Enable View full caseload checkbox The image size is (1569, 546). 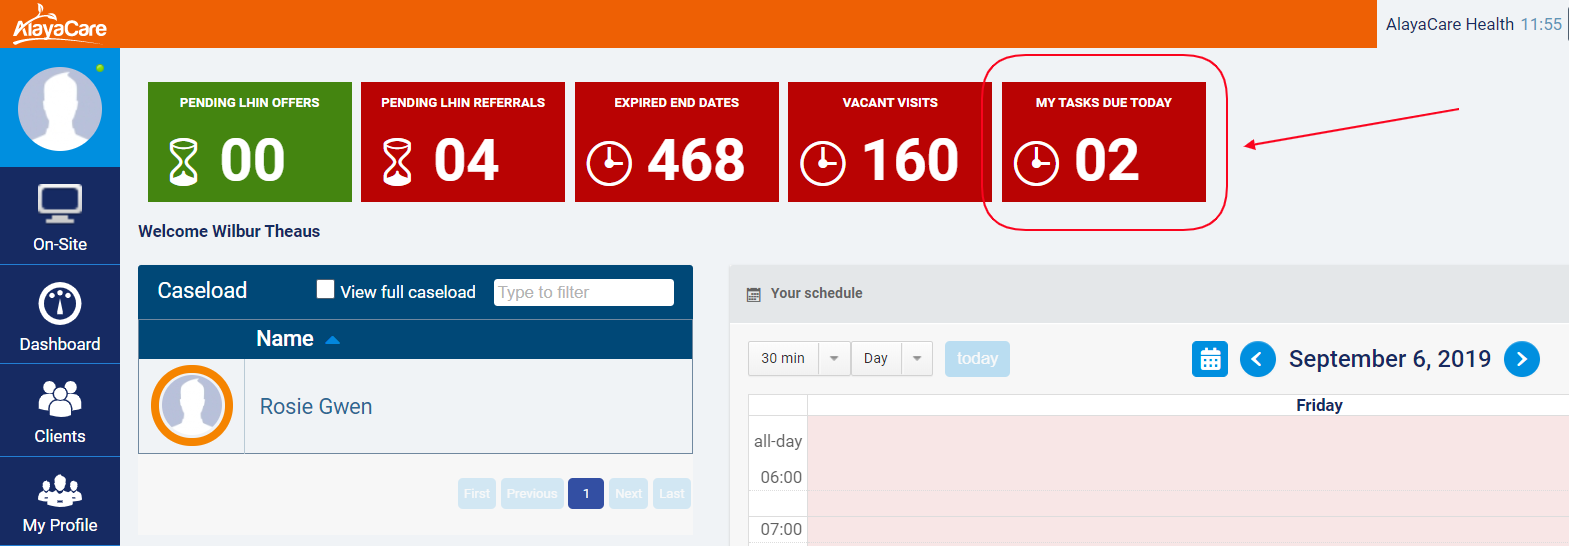pyautogui.click(x=325, y=290)
